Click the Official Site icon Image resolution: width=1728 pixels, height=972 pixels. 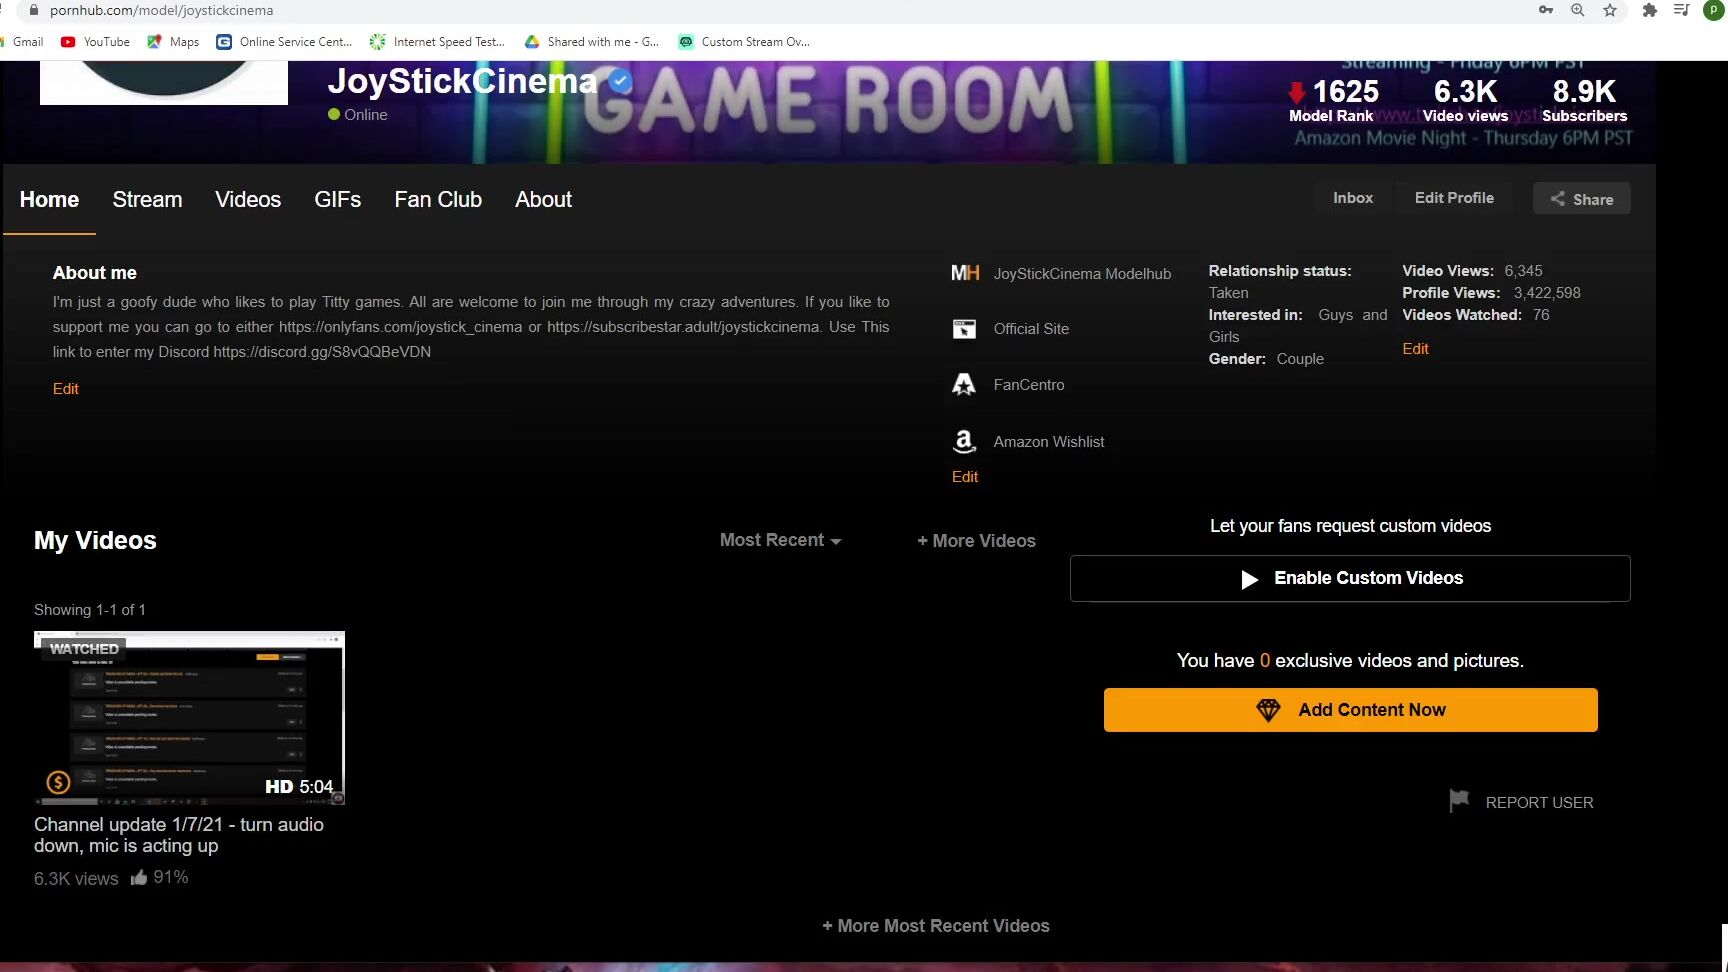pyautogui.click(x=963, y=328)
